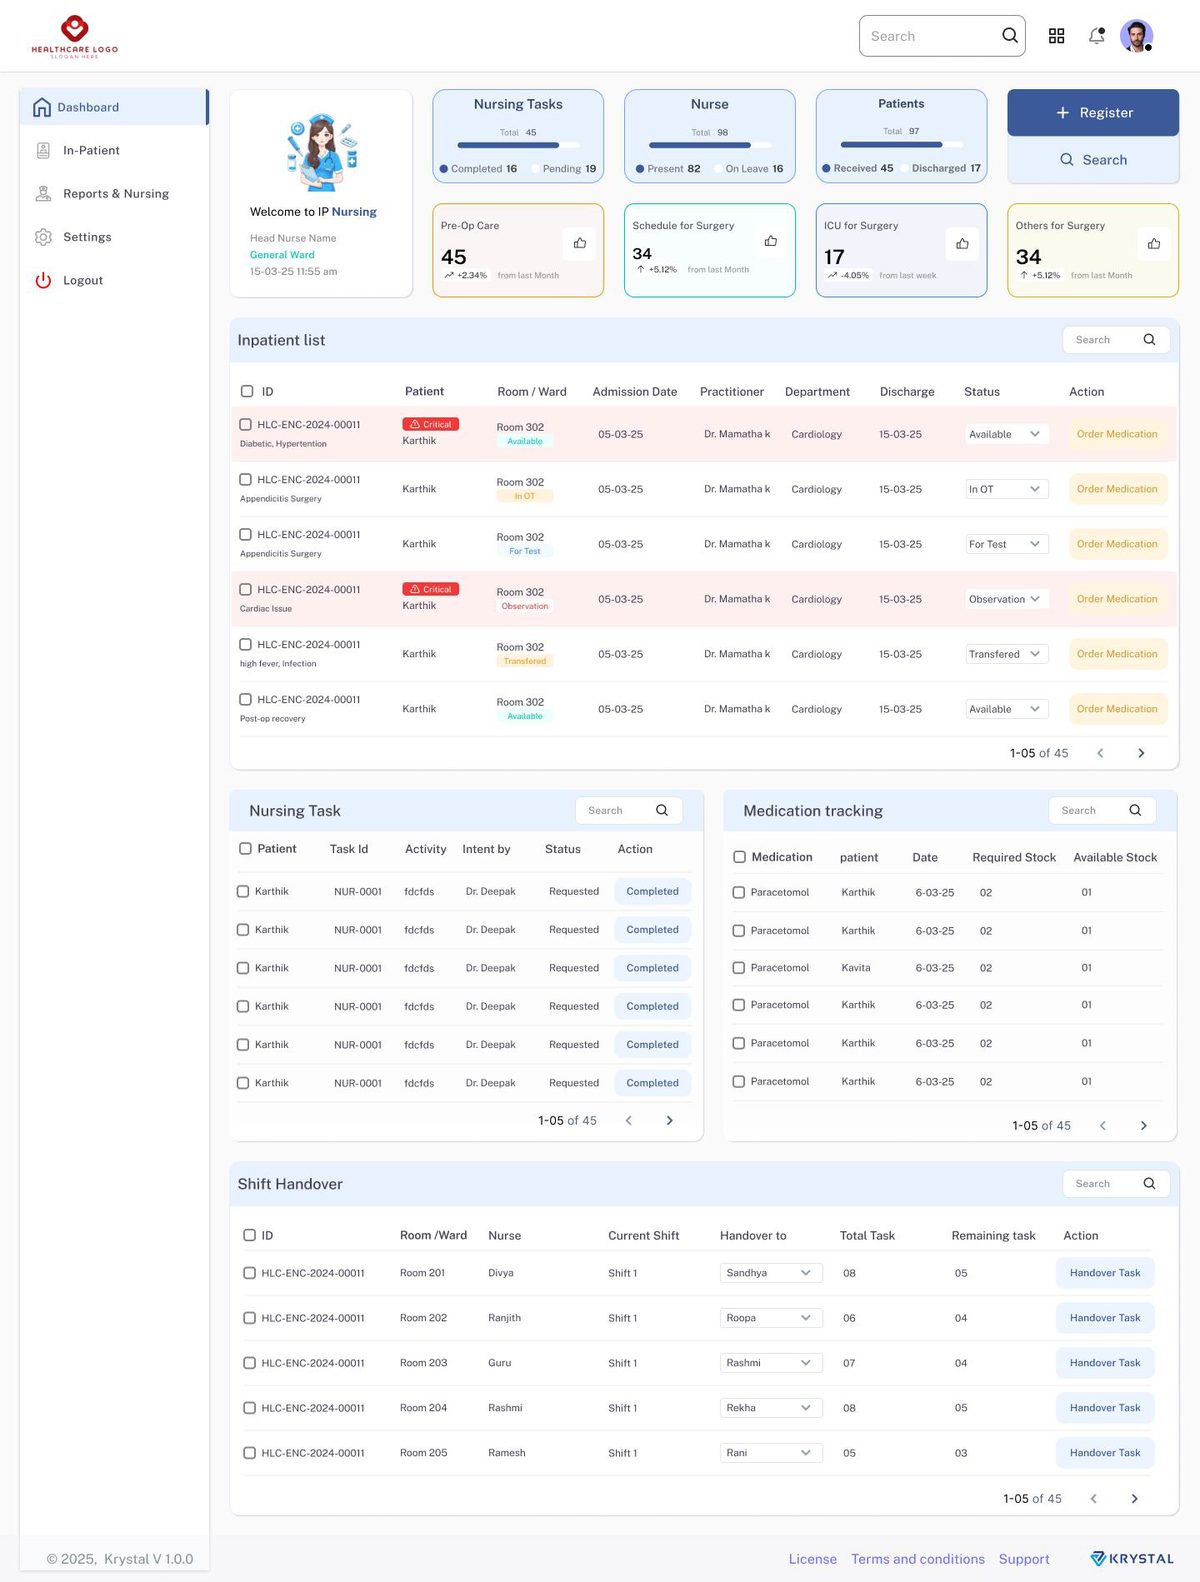Click the Healthcare logo

tap(75, 37)
